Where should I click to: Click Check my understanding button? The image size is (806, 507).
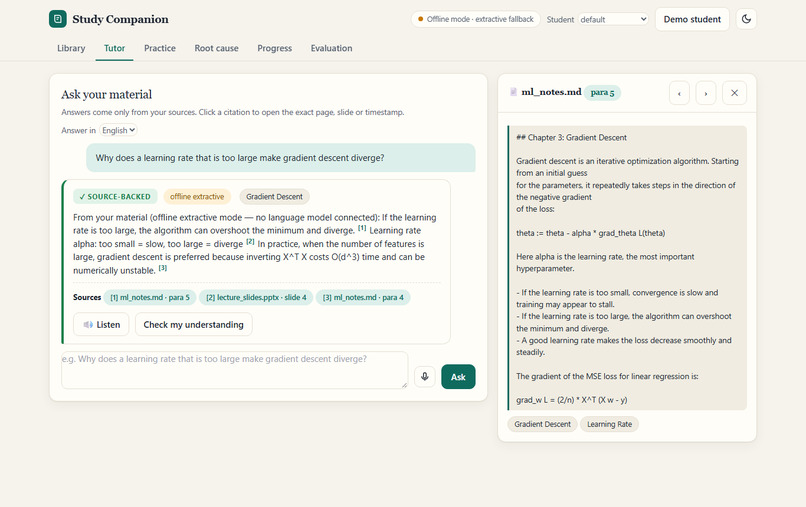(x=193, y=324)
